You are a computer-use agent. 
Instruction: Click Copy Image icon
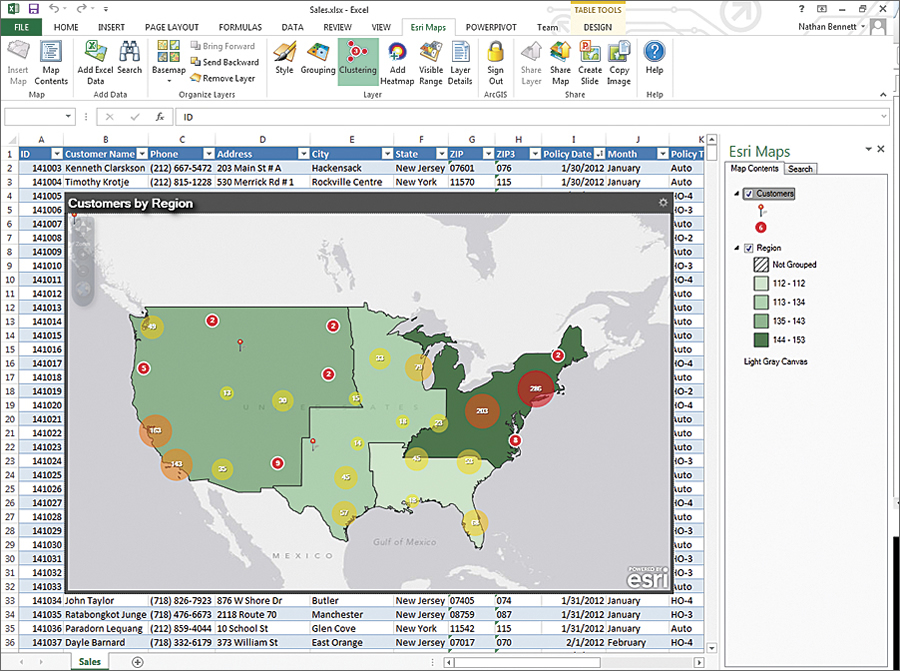(619, 63)
